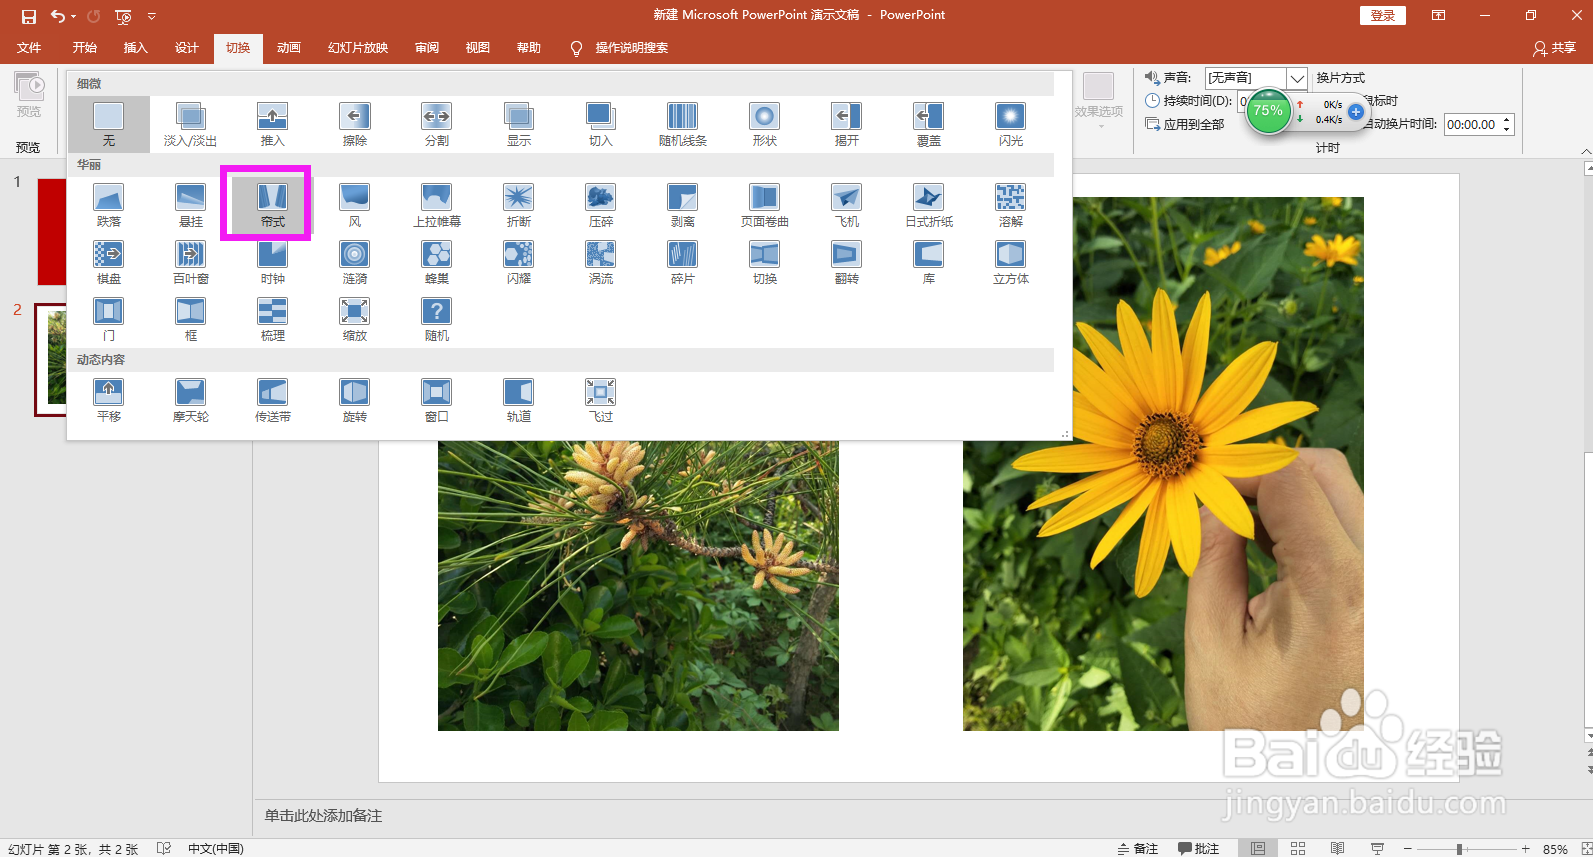Open 备注 notes in status bar
Image resolution: width=1593 pixels, height=857 pixels.
[x=1137, y=848]
